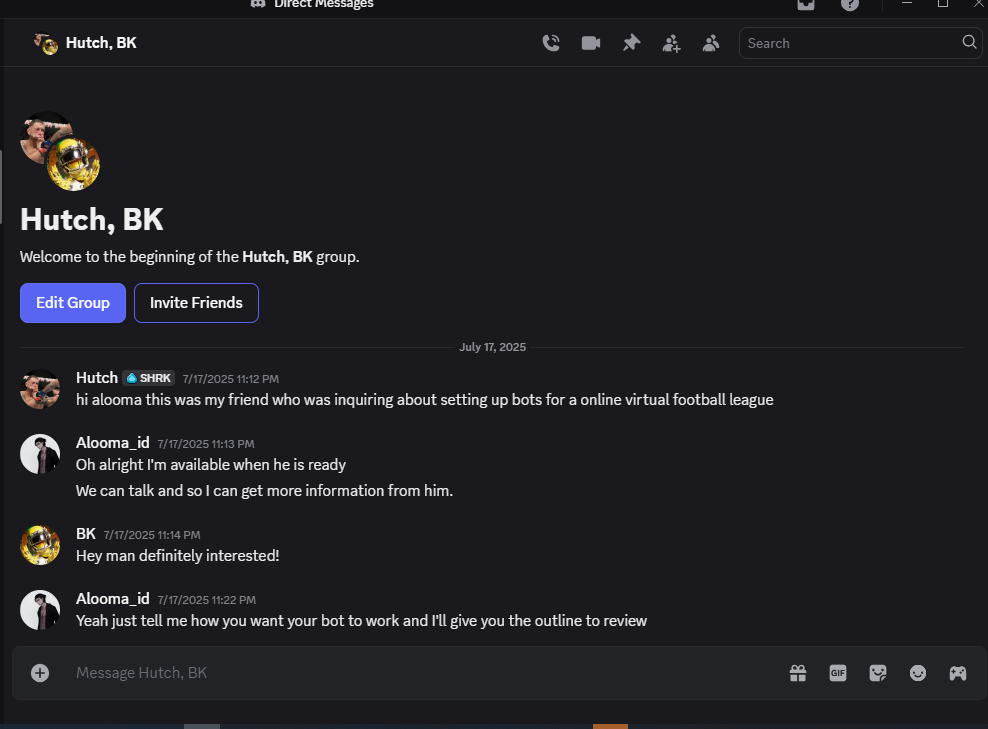
Task: Open the Help icon in title bar
Action: (x=850, y=4)
